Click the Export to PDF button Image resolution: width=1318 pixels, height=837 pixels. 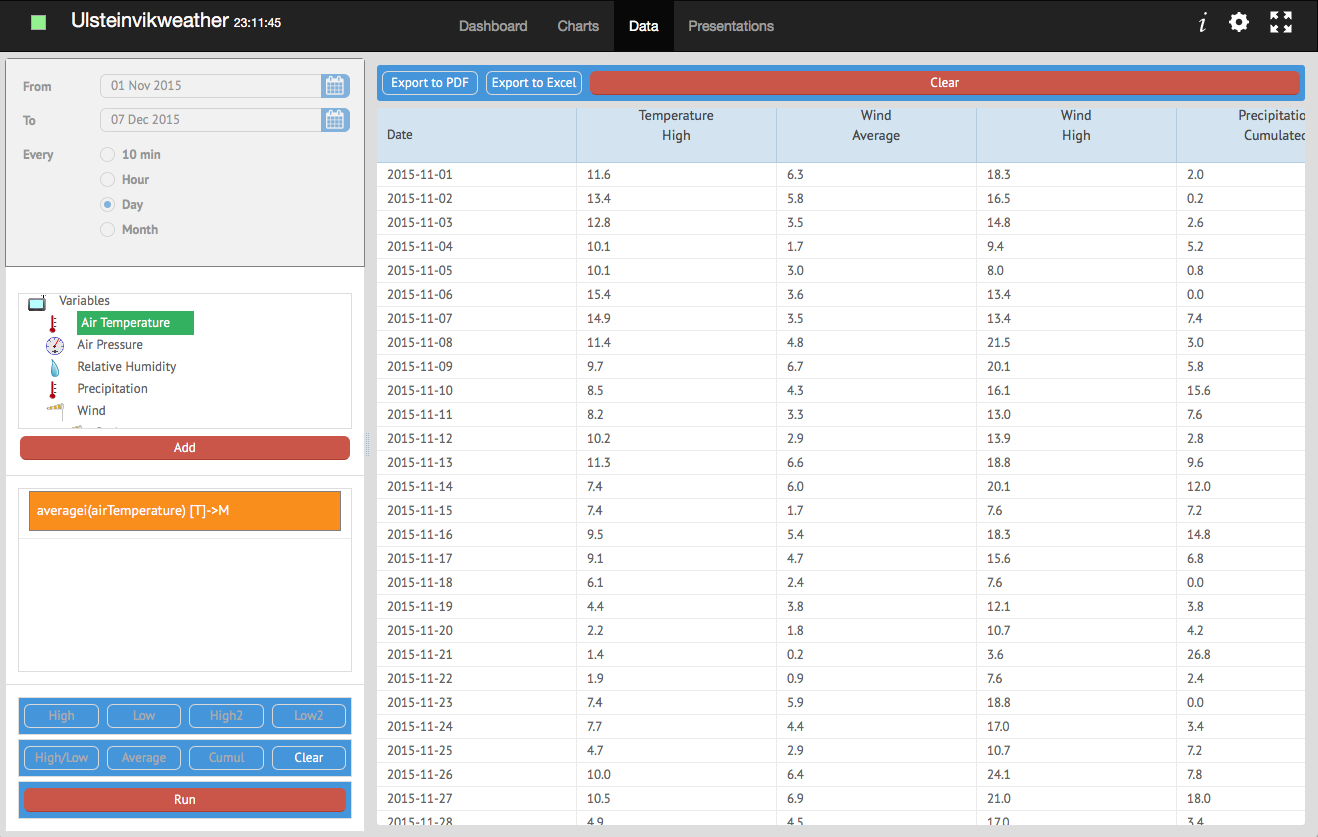click(x=430, y=83)
